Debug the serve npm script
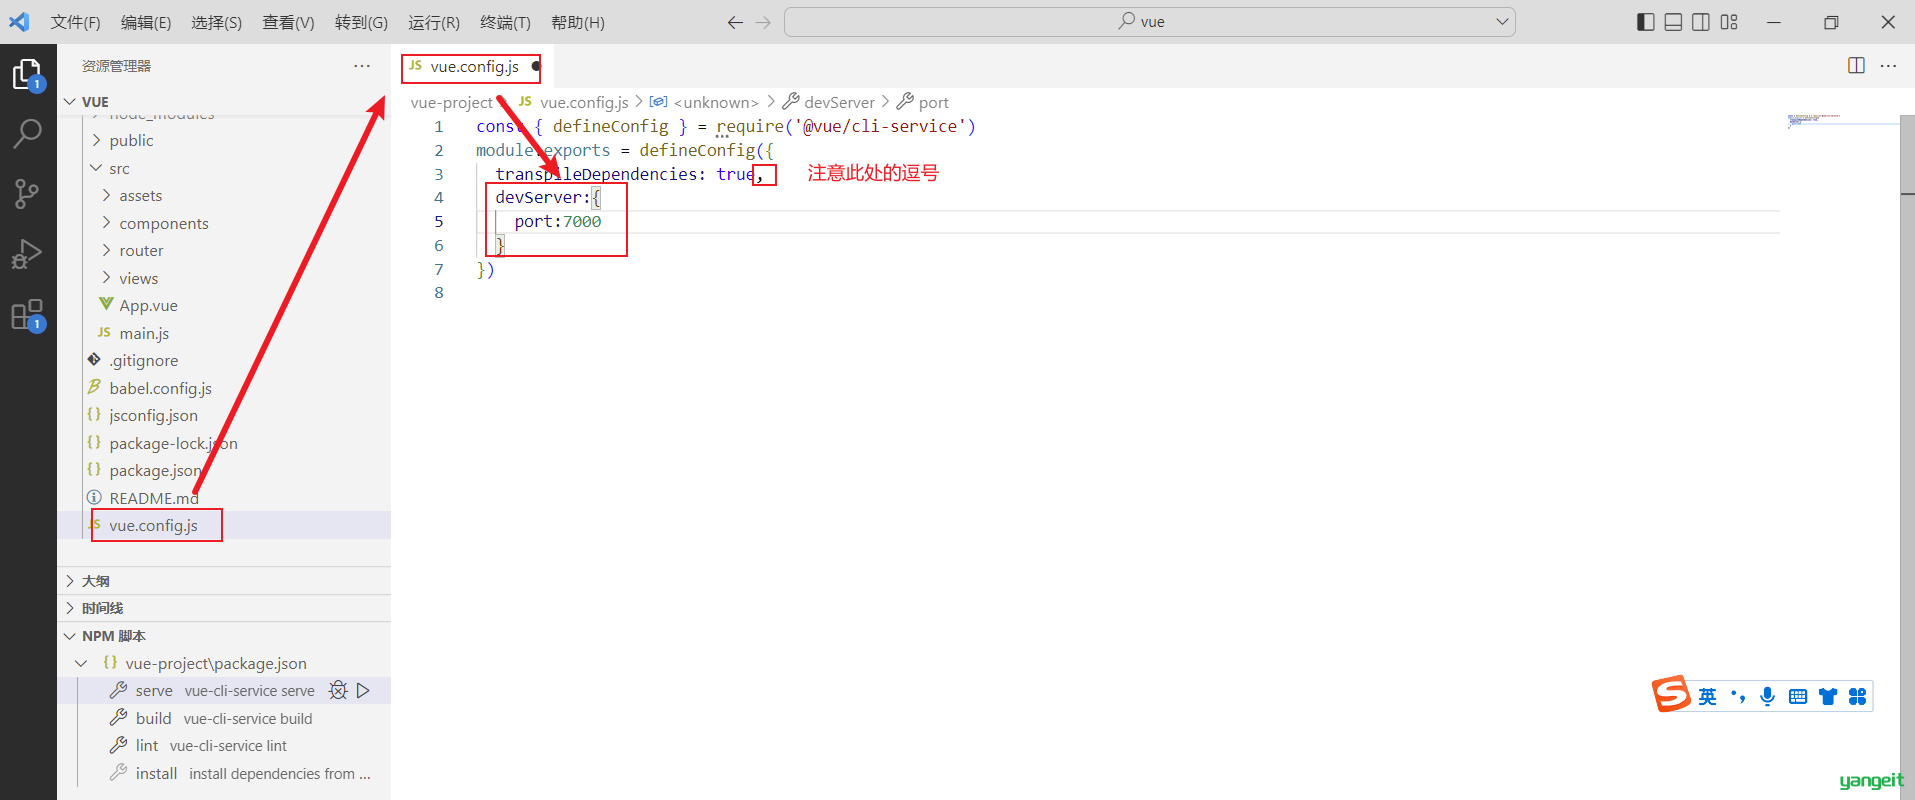The image size is (1915, 800). (338, 691)
